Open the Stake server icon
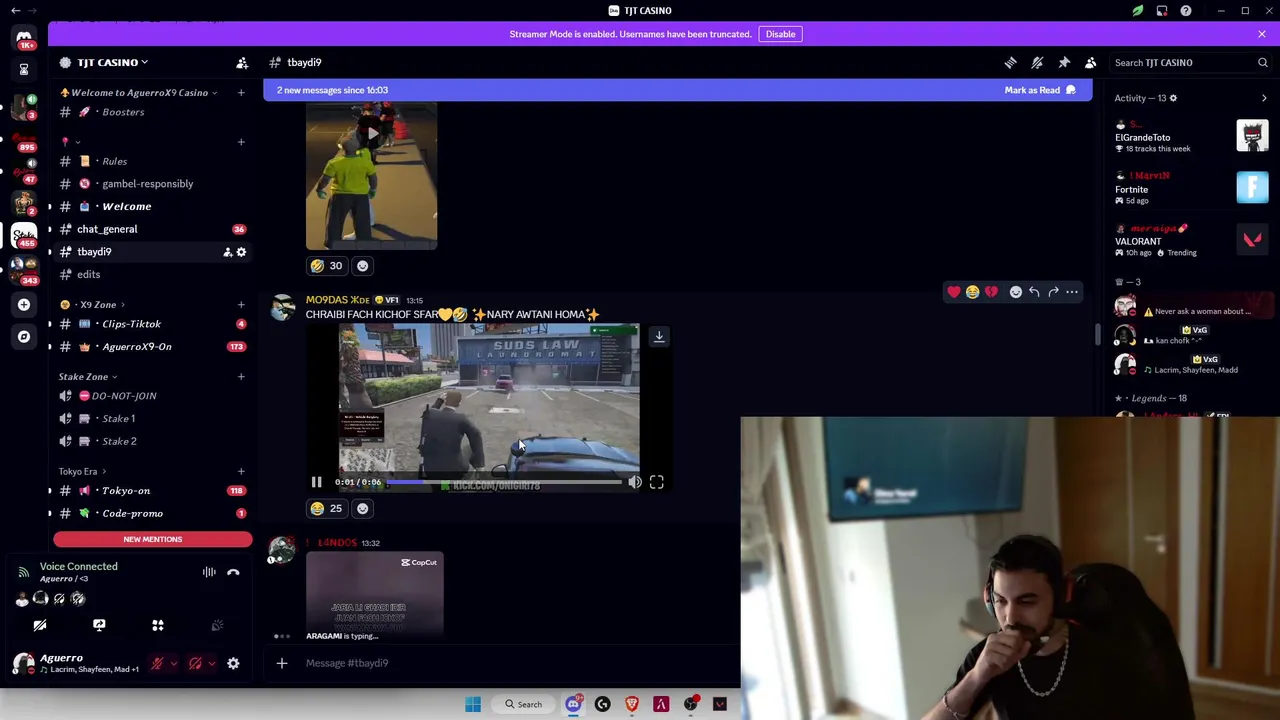 [24, 236]
